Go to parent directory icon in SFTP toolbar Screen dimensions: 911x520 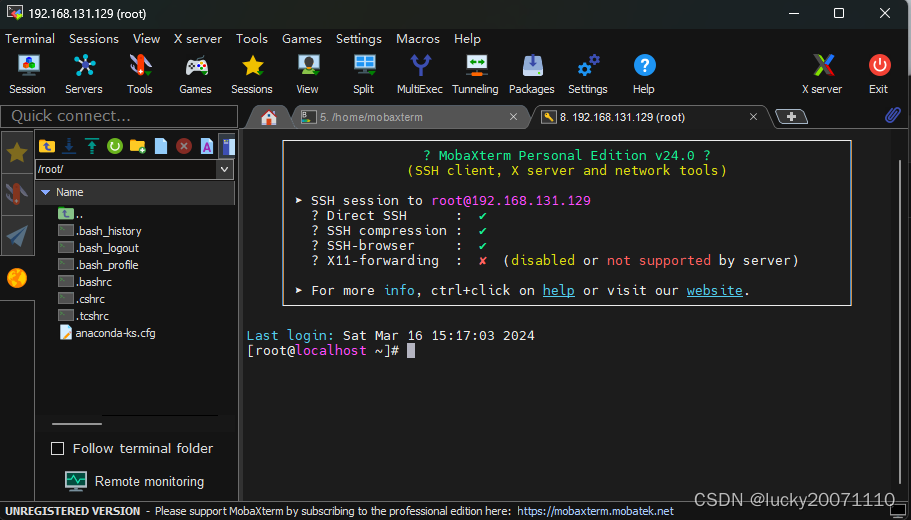47,146
